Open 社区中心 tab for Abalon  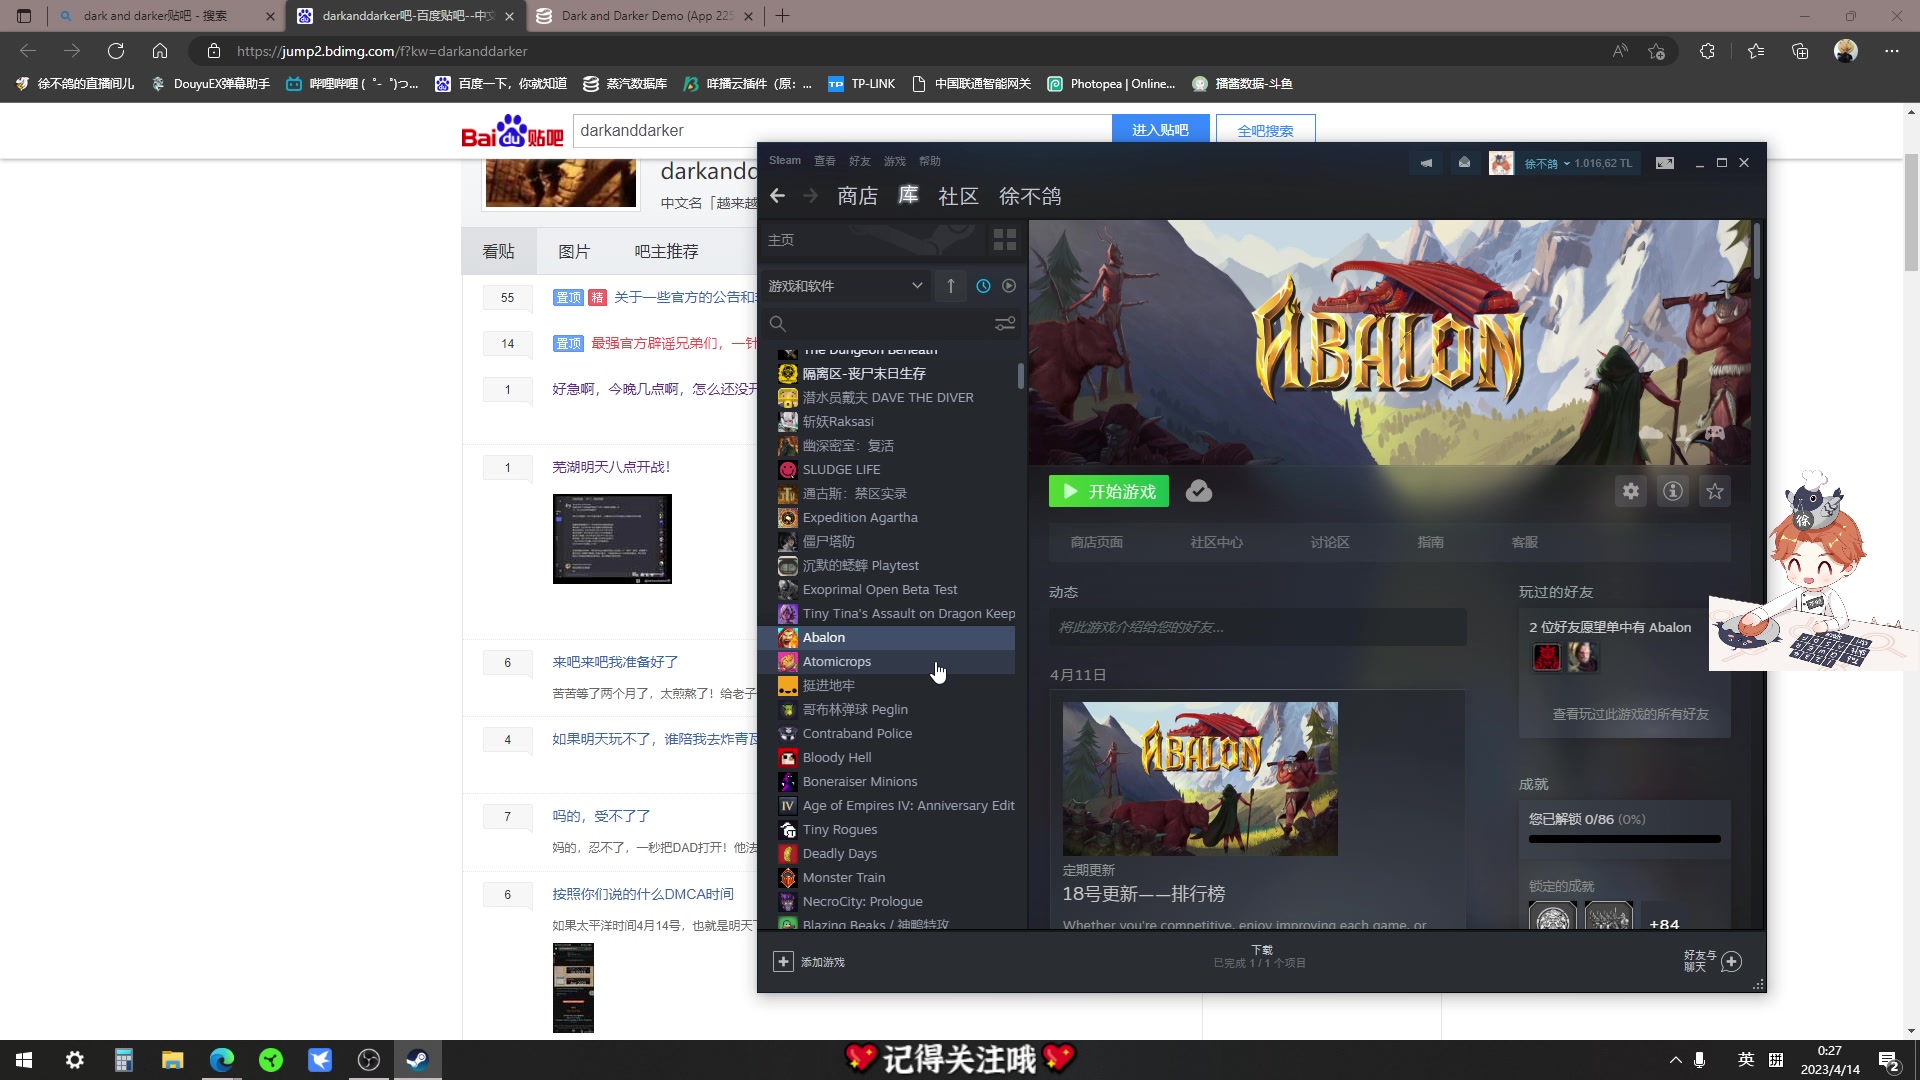point(1216,542)
